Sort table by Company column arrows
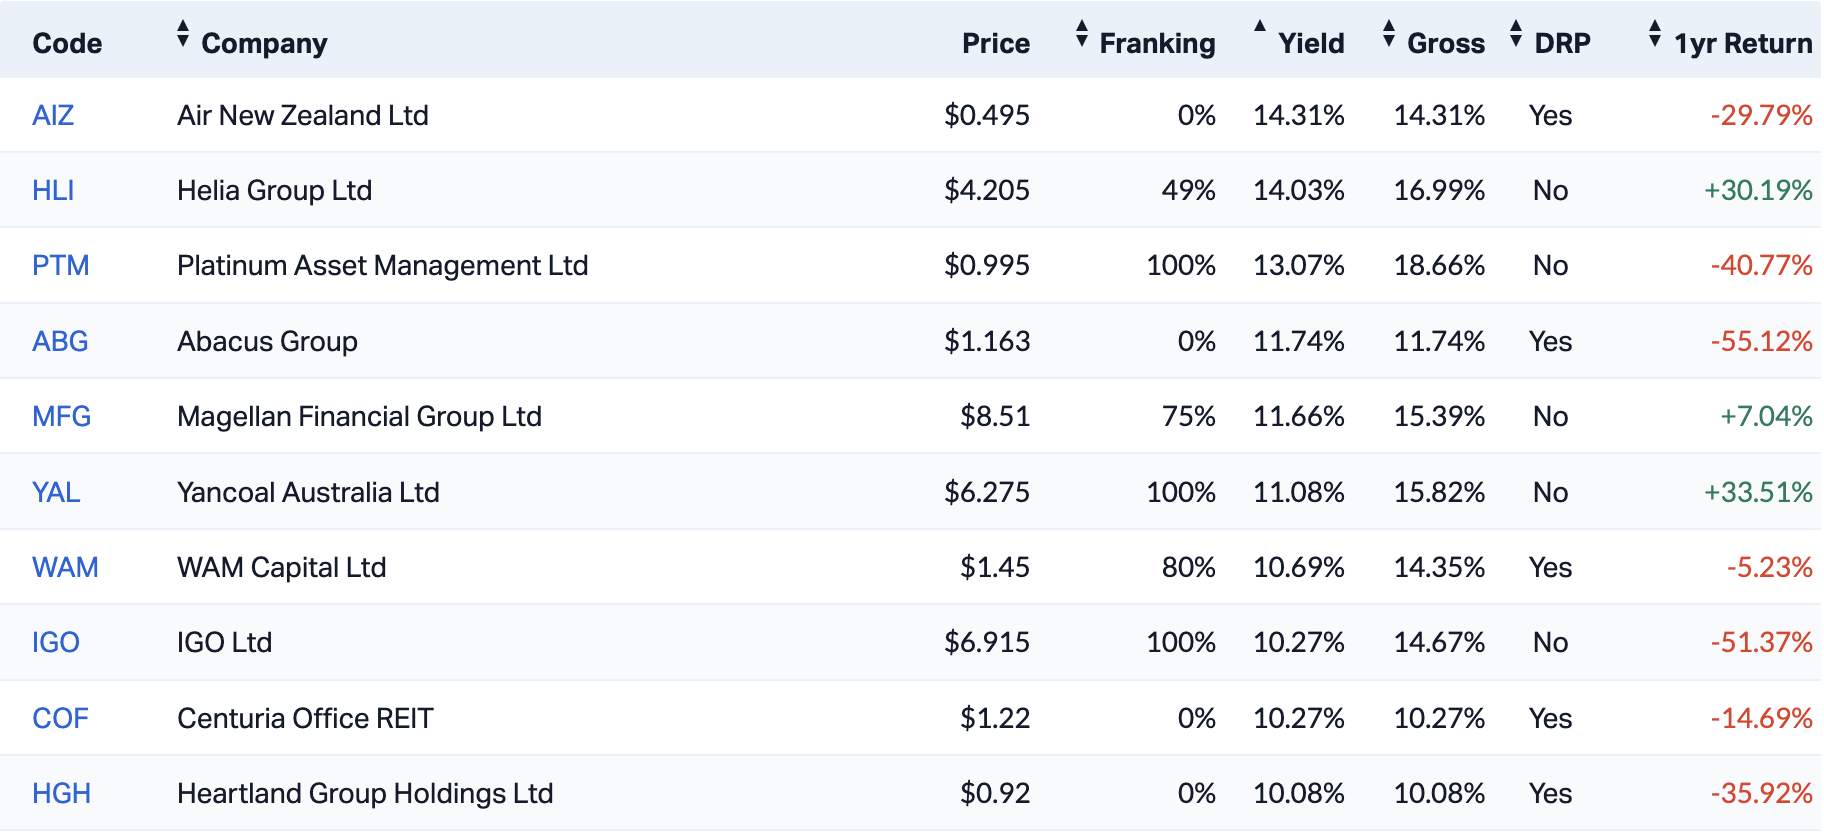1824x832 pixels. (x=182, y=34)
